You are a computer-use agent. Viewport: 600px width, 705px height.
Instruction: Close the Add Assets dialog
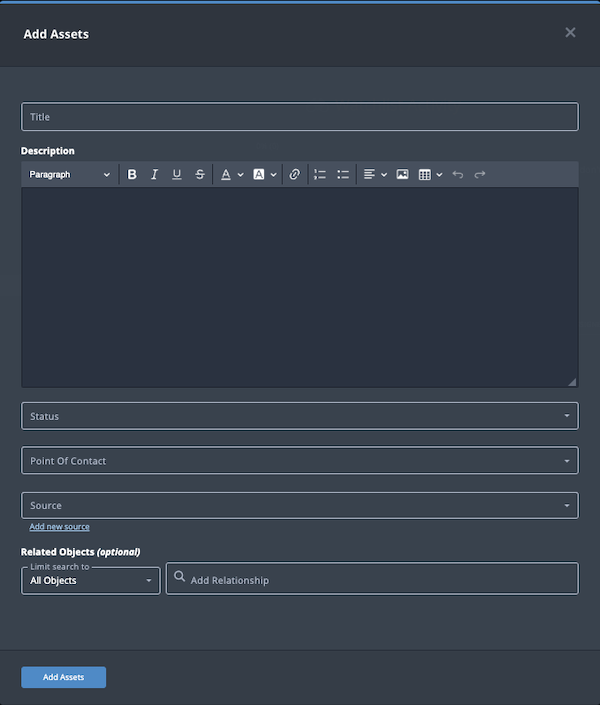(x=570, y=32)
